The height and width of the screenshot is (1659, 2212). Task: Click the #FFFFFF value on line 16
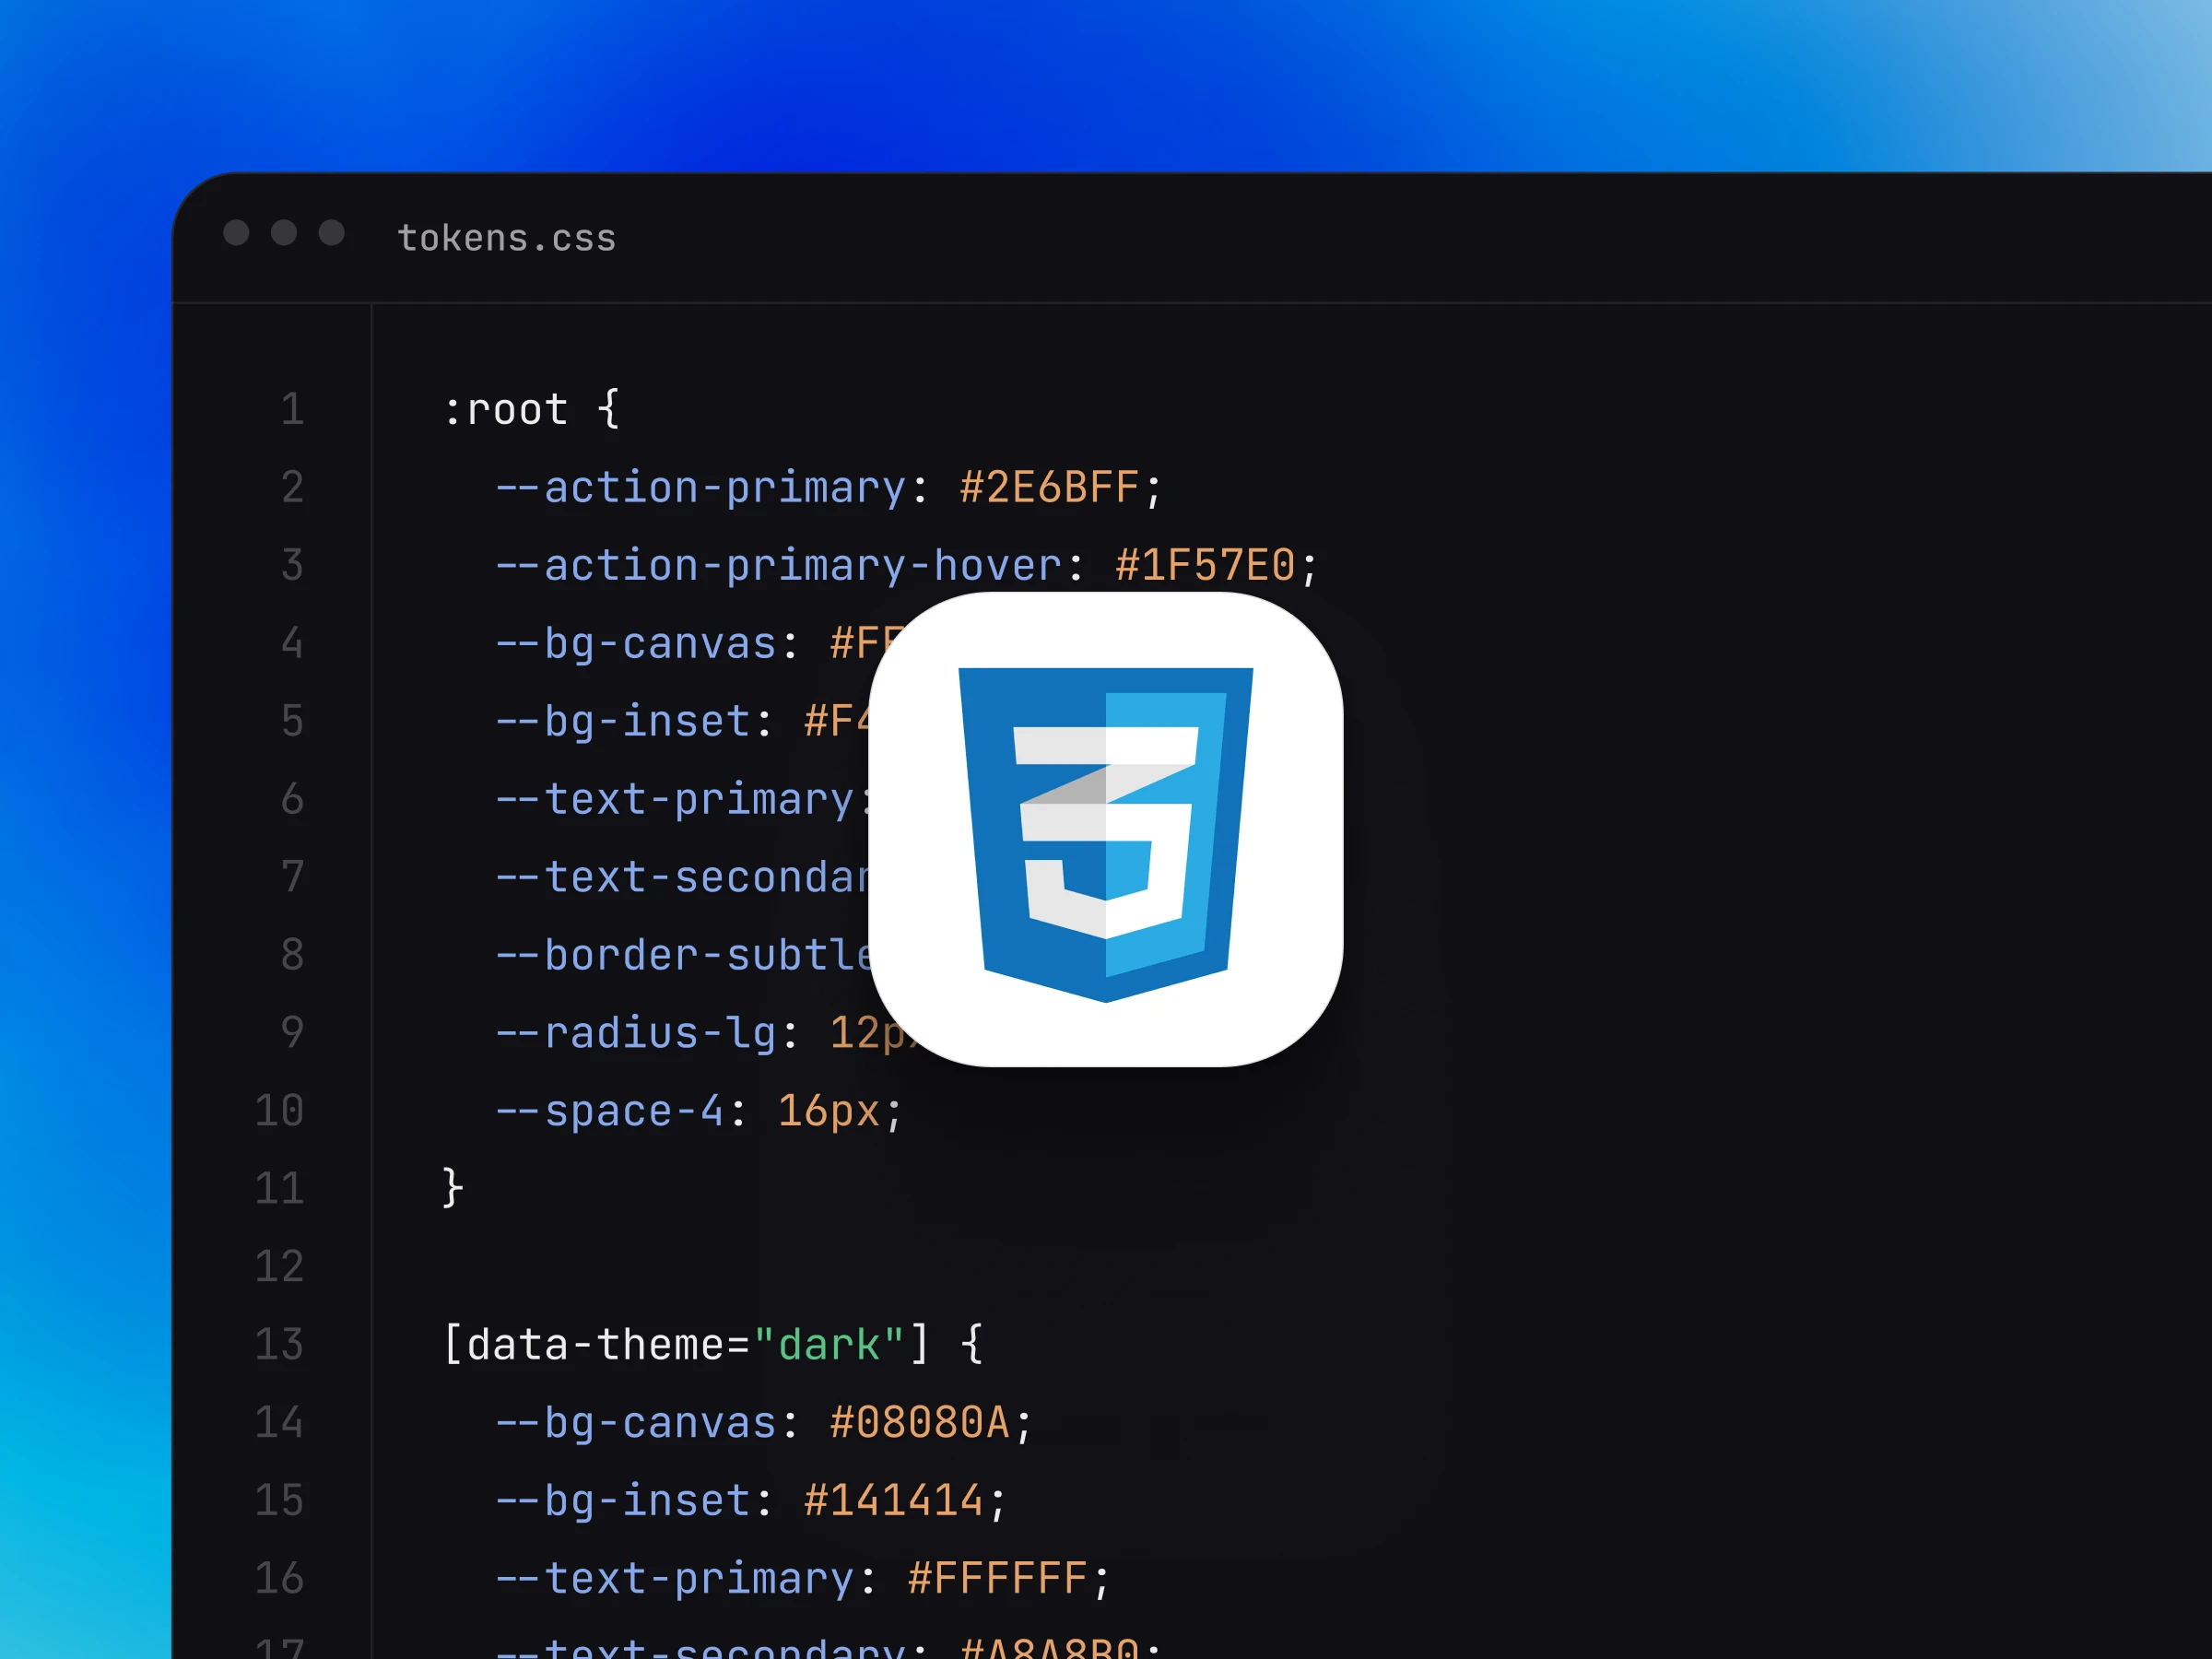coord(997,1579)
